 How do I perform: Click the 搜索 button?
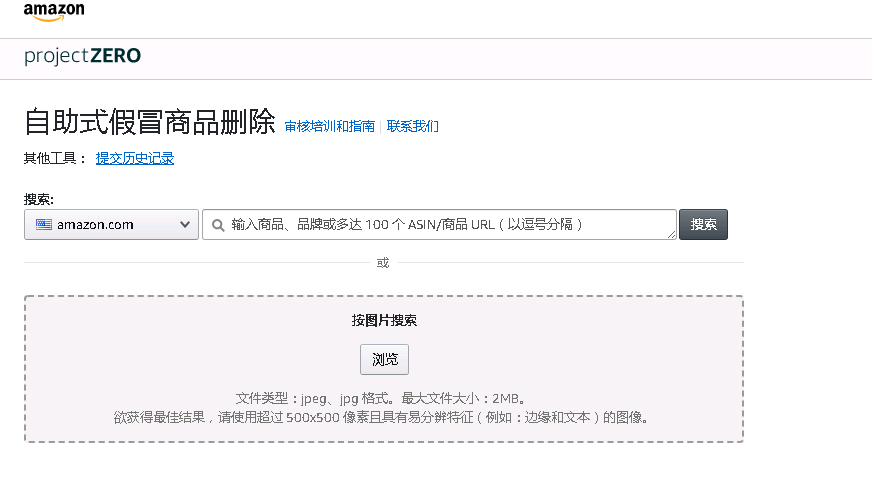pyautogui.click(x=703, y=225)
